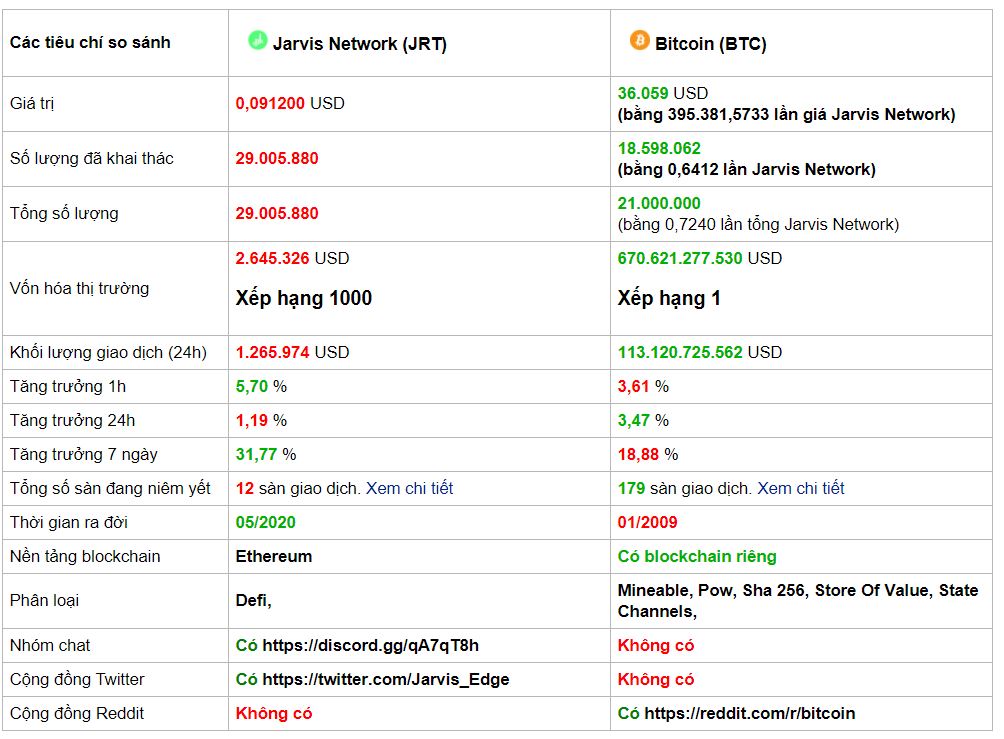Select 'Cộng đồng Reddit' row label
This screenshot has height=739, width=1004.
coord(77,713)
